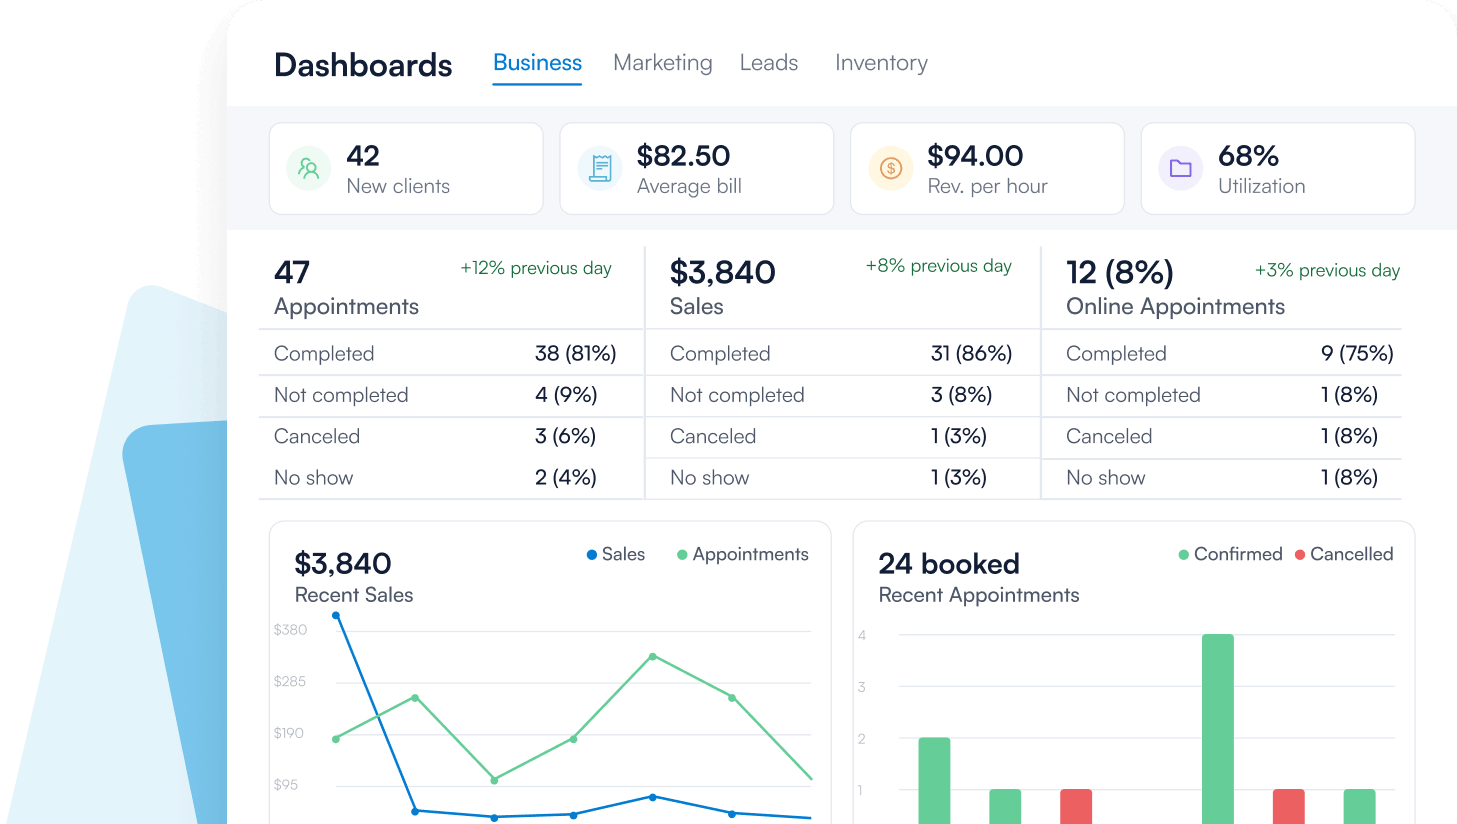The width and height of the screenshot is (1457, 824).
Task: Click the +3% previous day indicator
Action: tap(1327, 271)
